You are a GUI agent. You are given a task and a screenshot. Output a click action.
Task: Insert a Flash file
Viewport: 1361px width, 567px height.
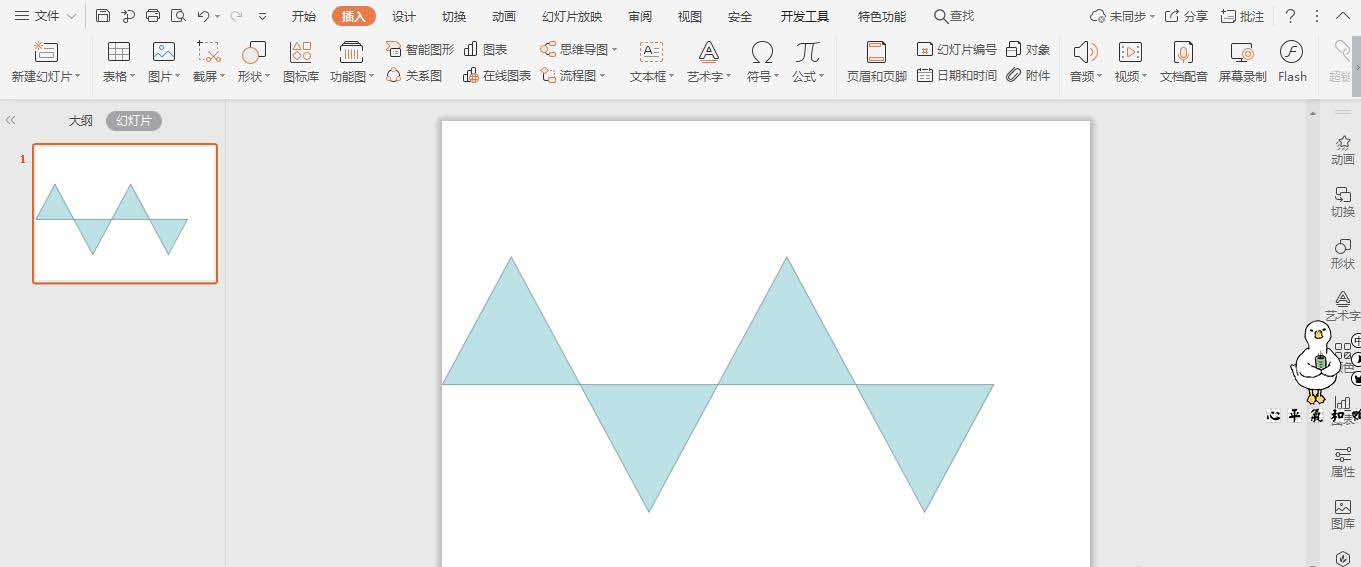(x=1292, y=62)
